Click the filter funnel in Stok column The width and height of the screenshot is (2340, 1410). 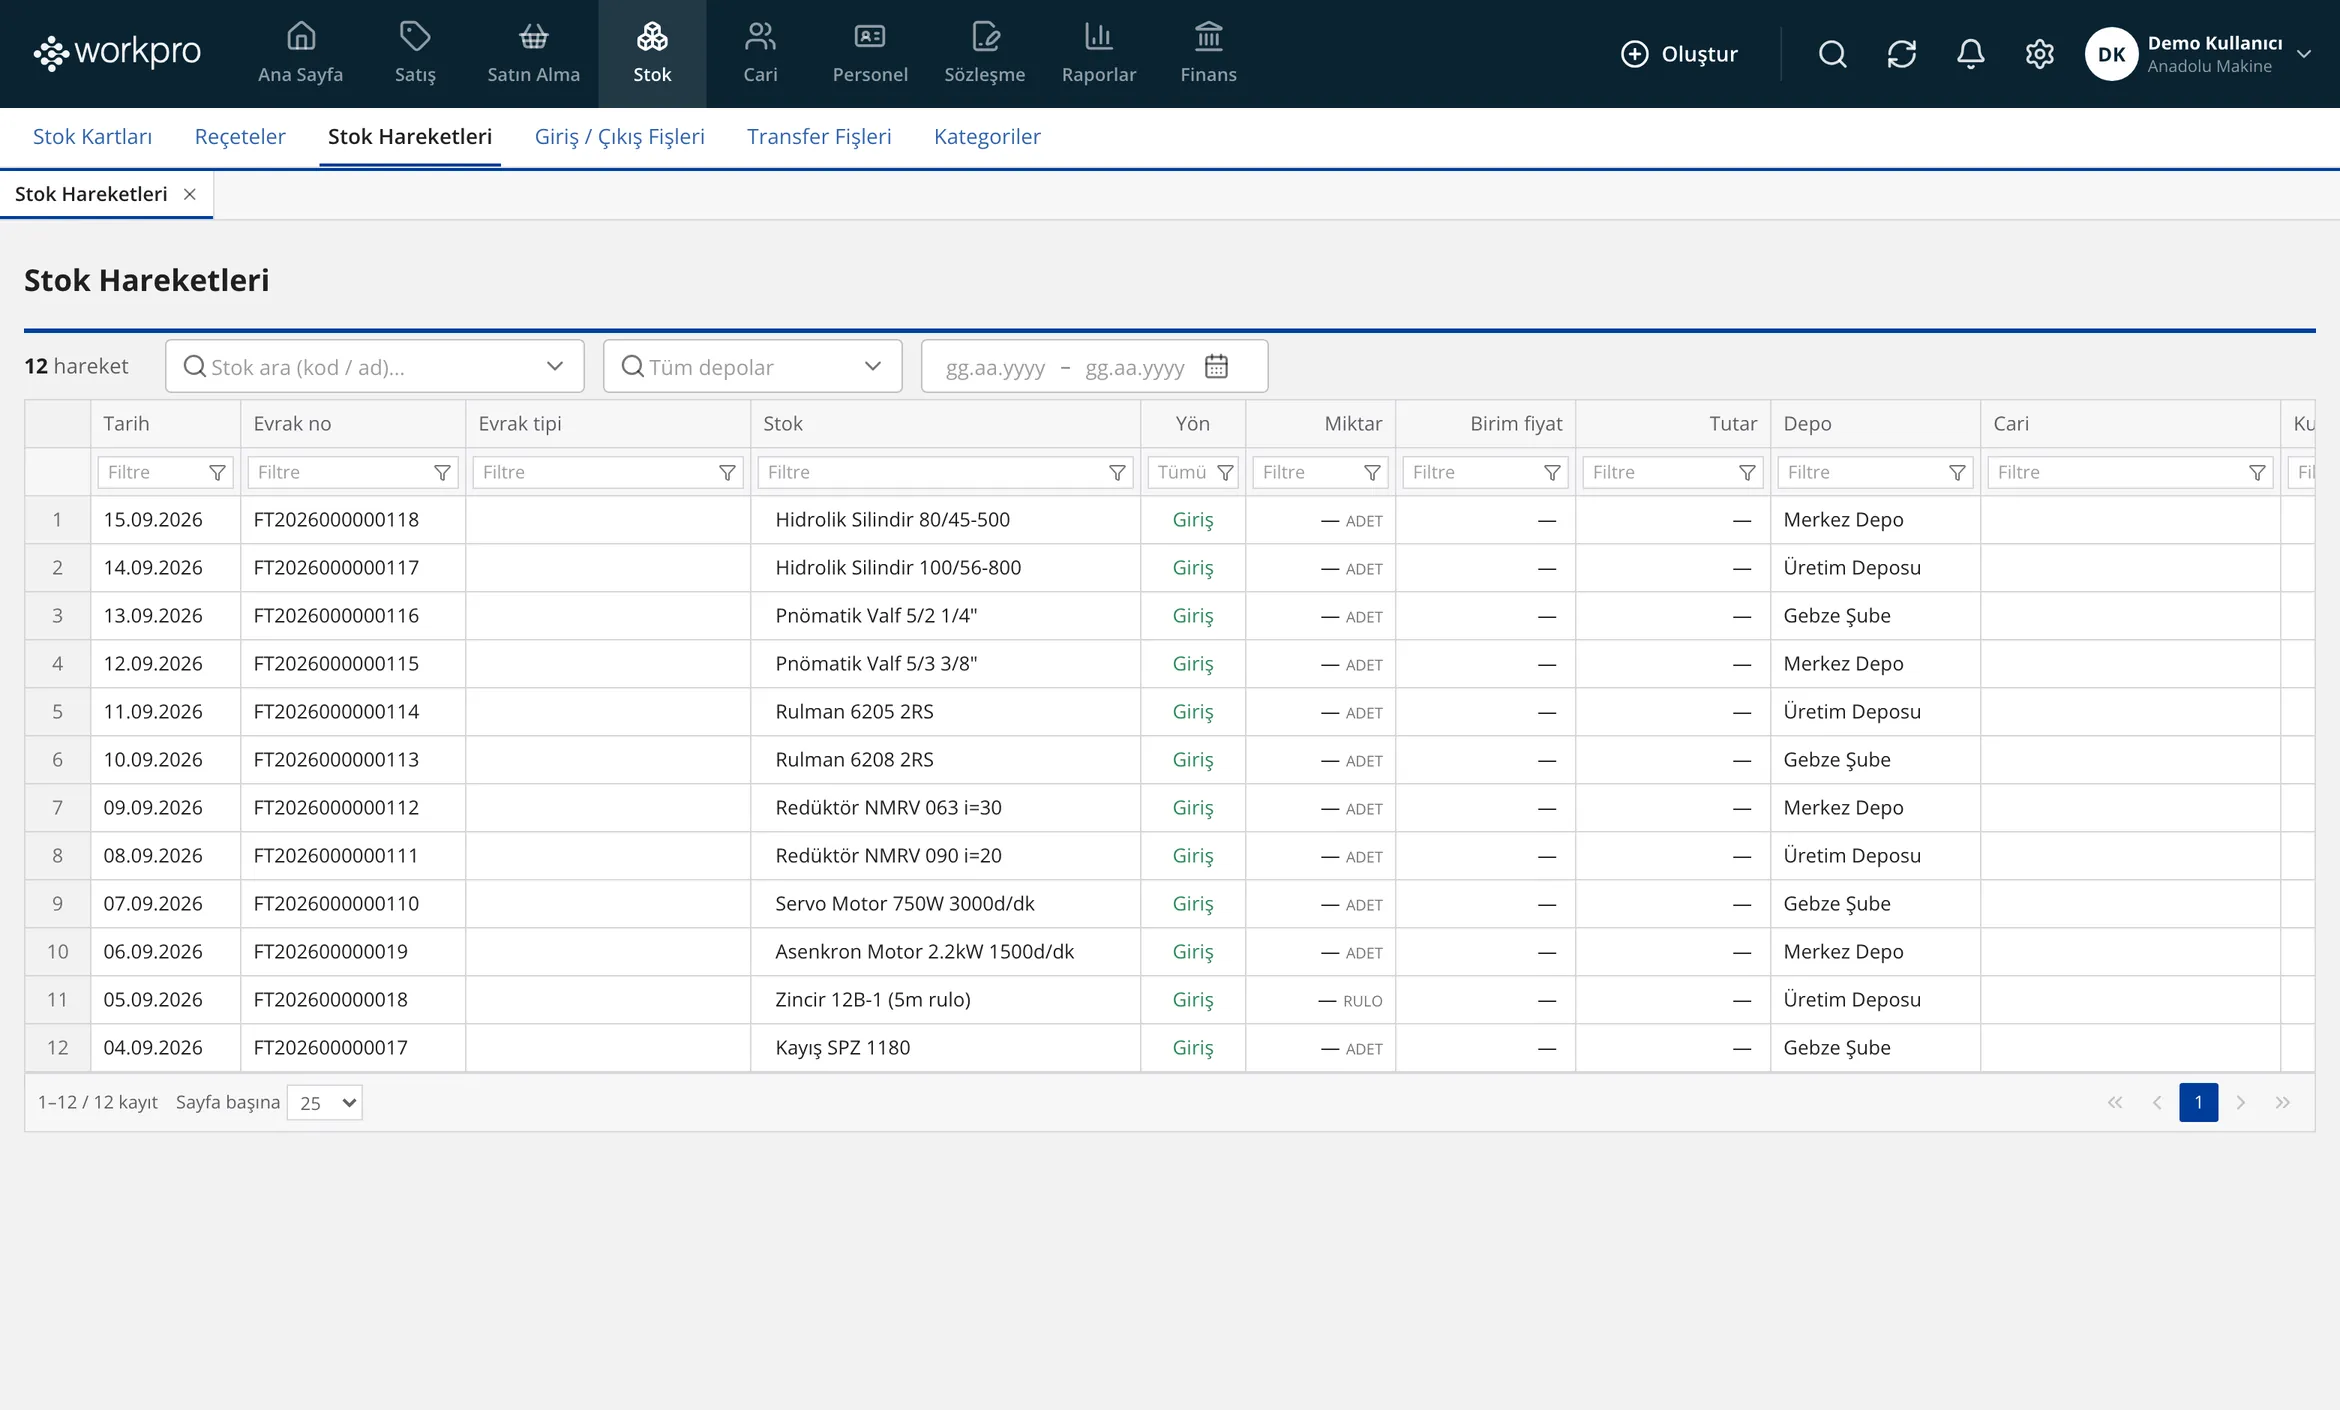(x=1117, y=473)
